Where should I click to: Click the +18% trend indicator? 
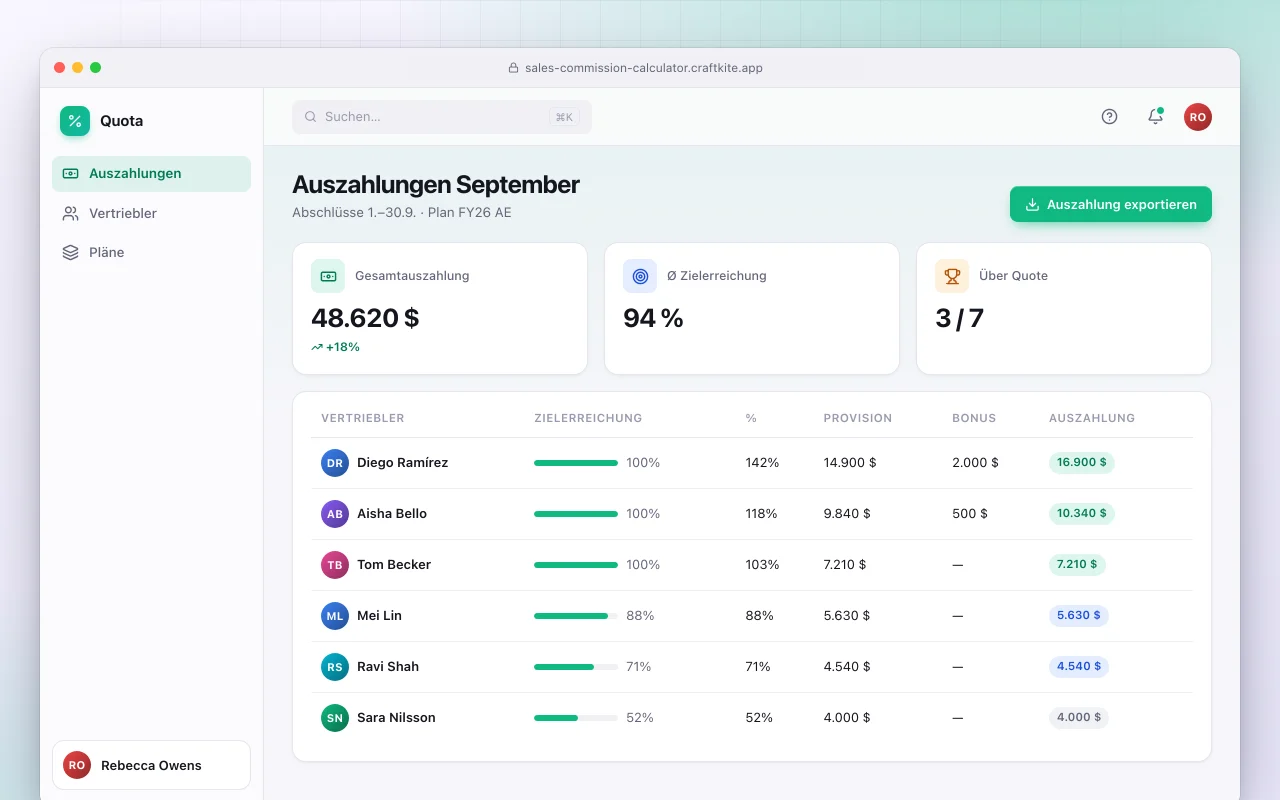coord(335,347)
